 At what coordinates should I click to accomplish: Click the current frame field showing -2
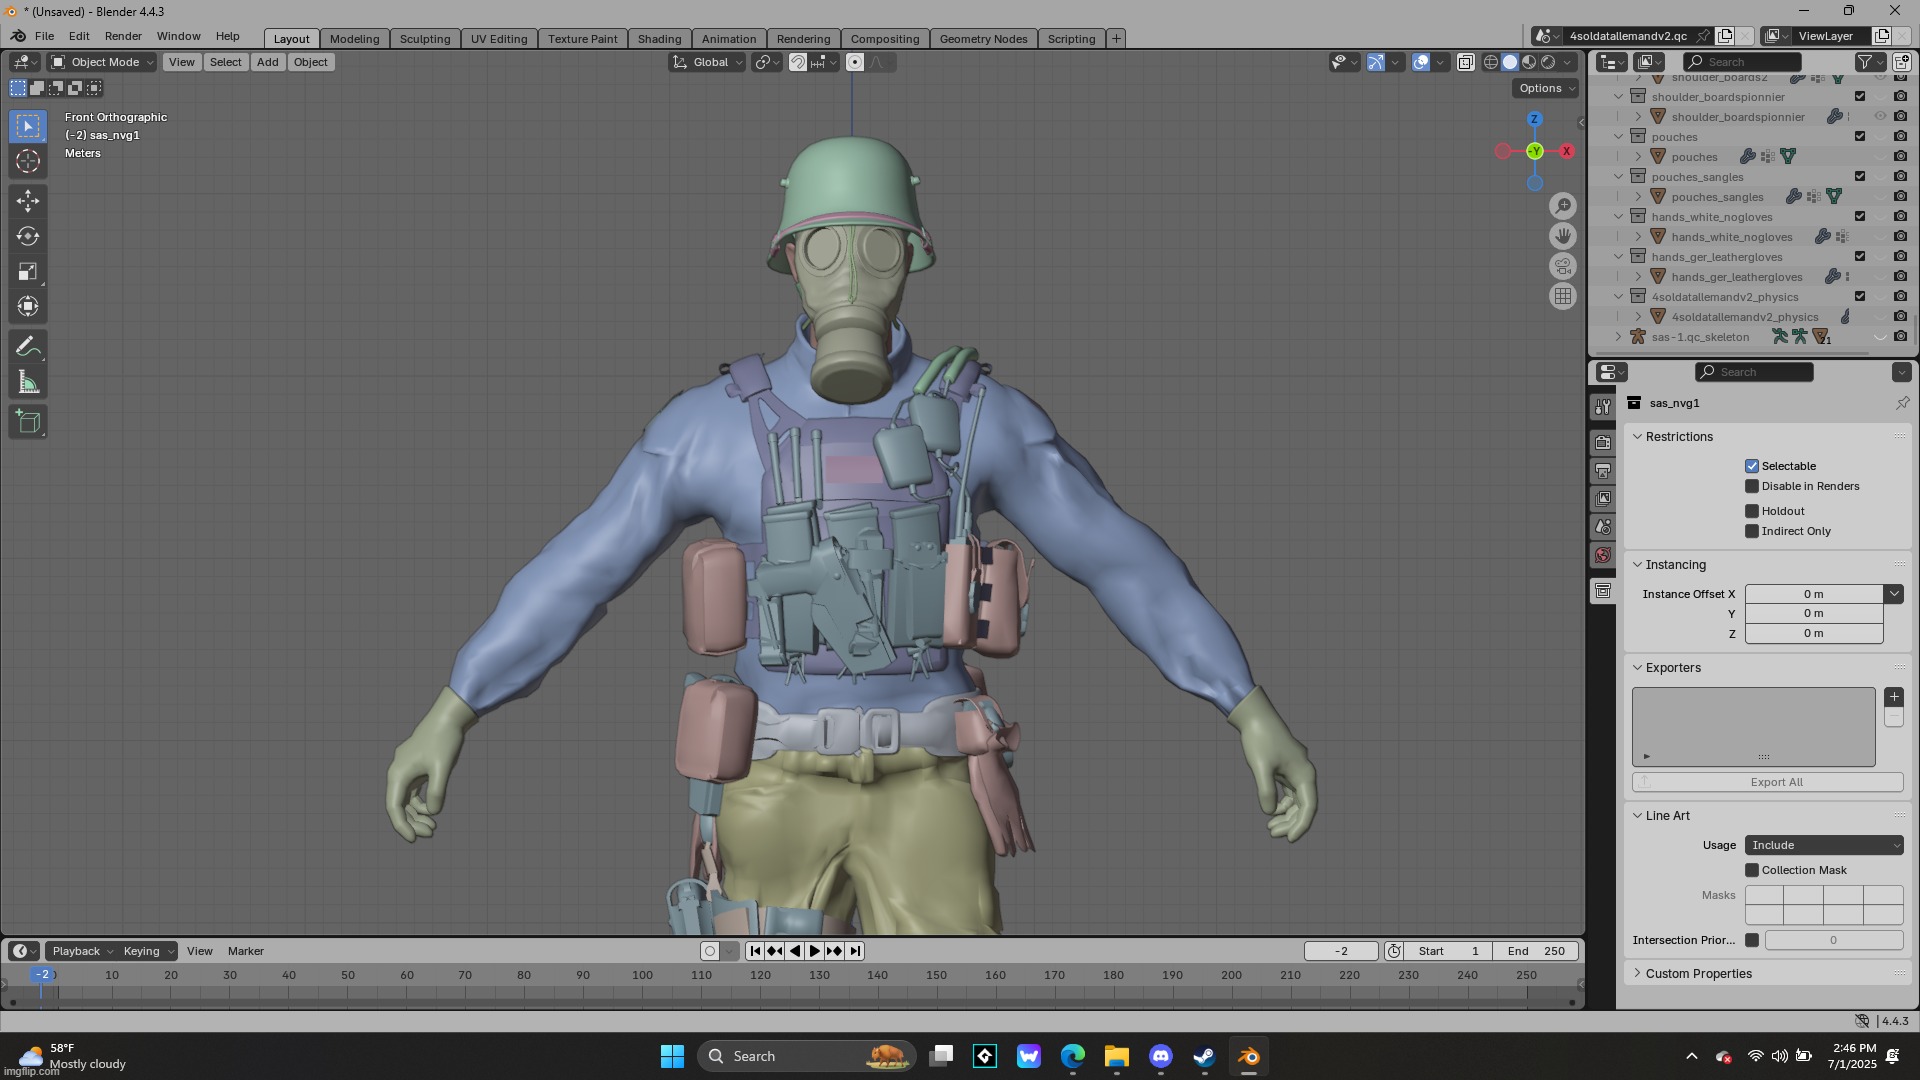1341,951
